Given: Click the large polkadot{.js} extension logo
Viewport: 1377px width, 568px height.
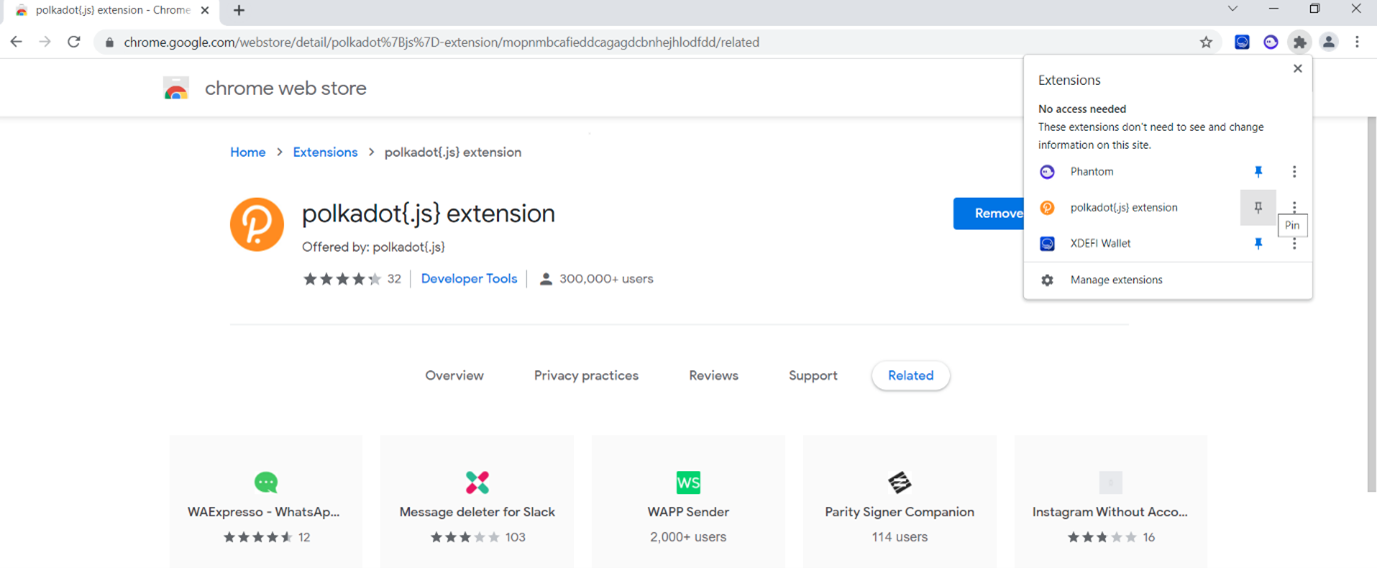Looking at the screenshot, I should 257,224.
